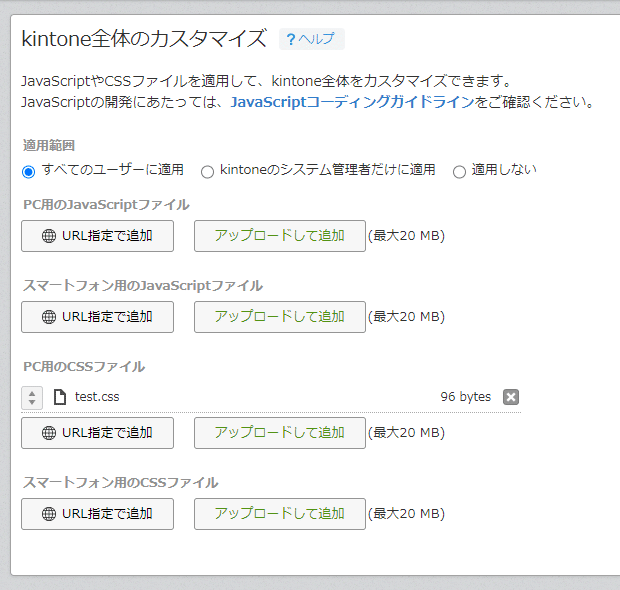
Task: Click URL指定で追加 under PC用のCSSファイル
Action: (97, 433)
